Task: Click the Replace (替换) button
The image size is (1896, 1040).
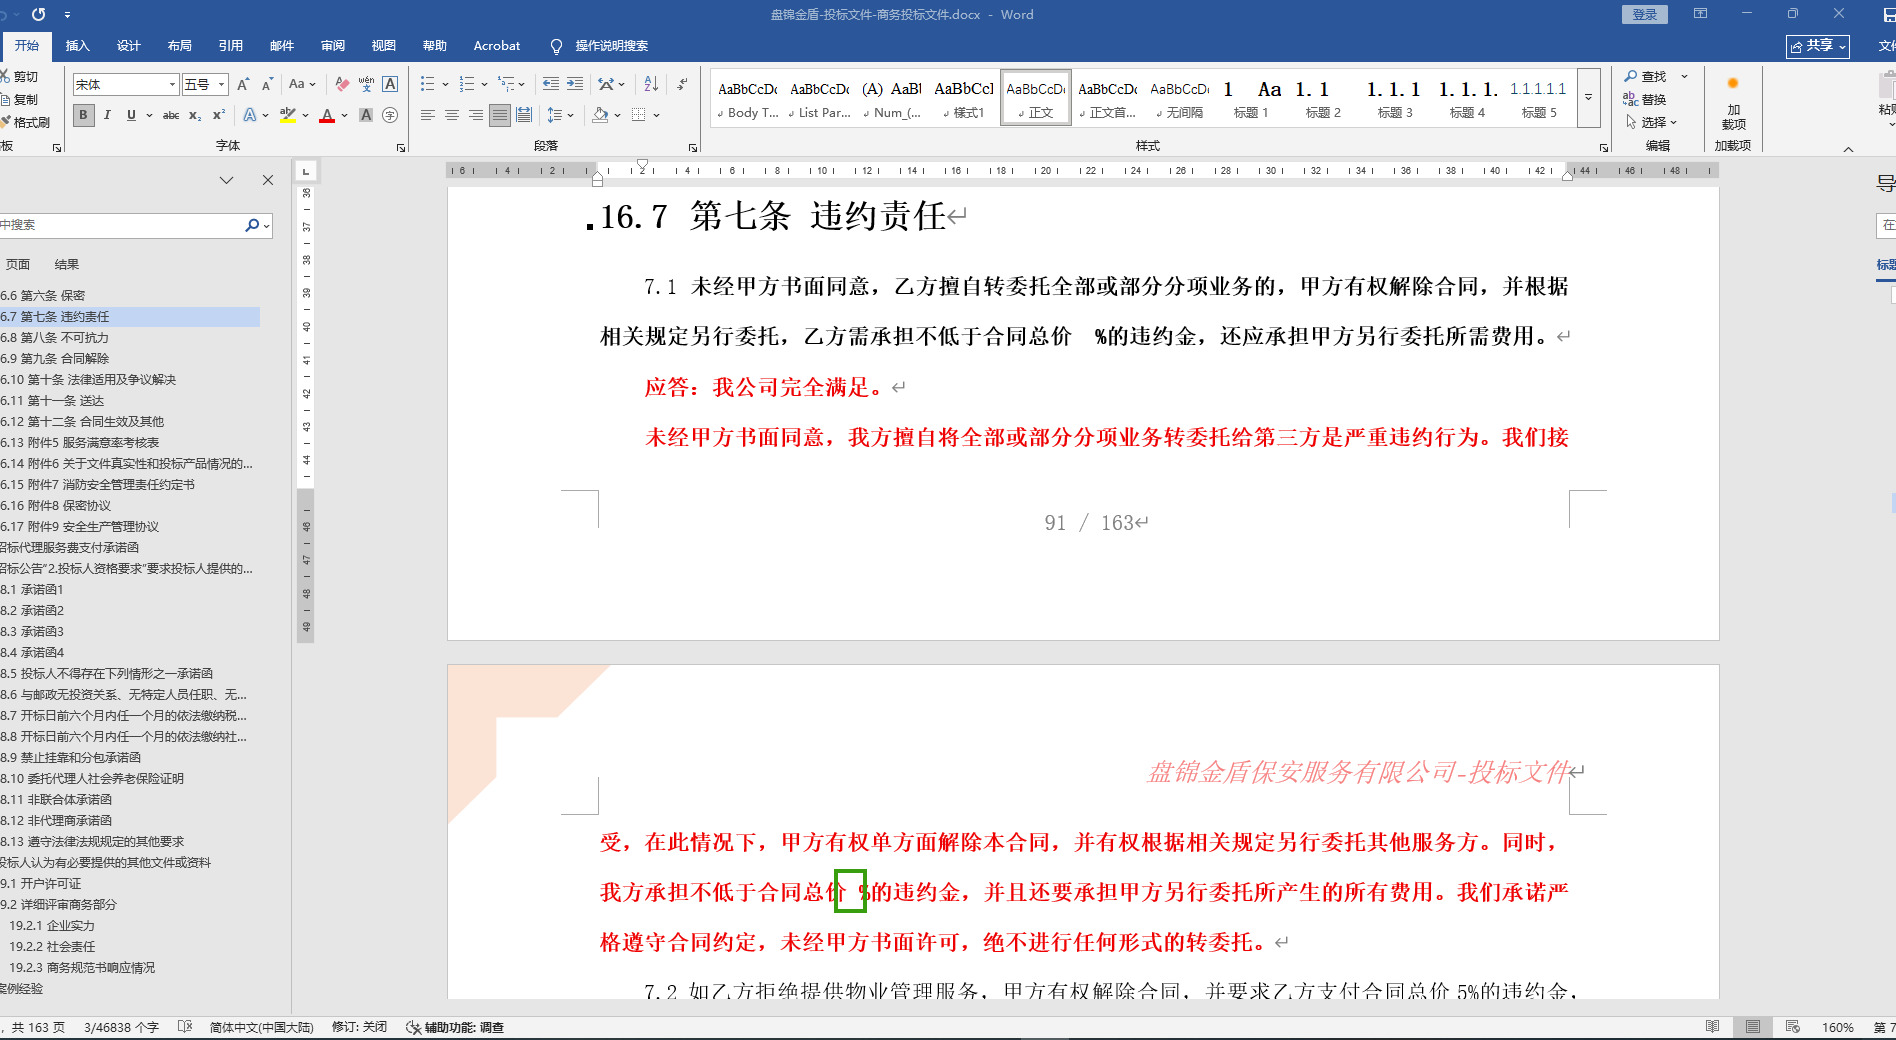Action: click(1645, 99)
